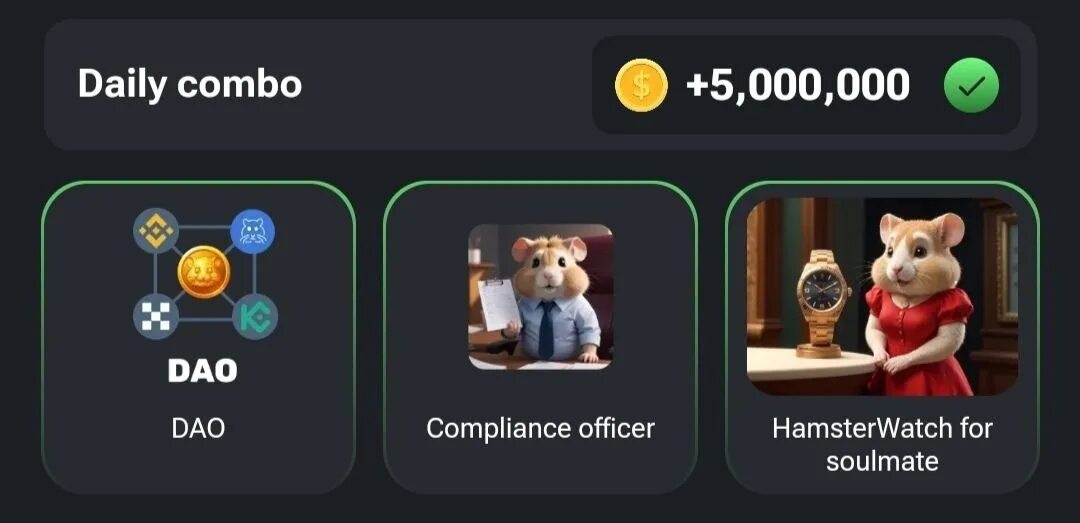Screen dimensions: 1080x523
Task: Click the hamster in blue shirt image
Action: [541, 297]
